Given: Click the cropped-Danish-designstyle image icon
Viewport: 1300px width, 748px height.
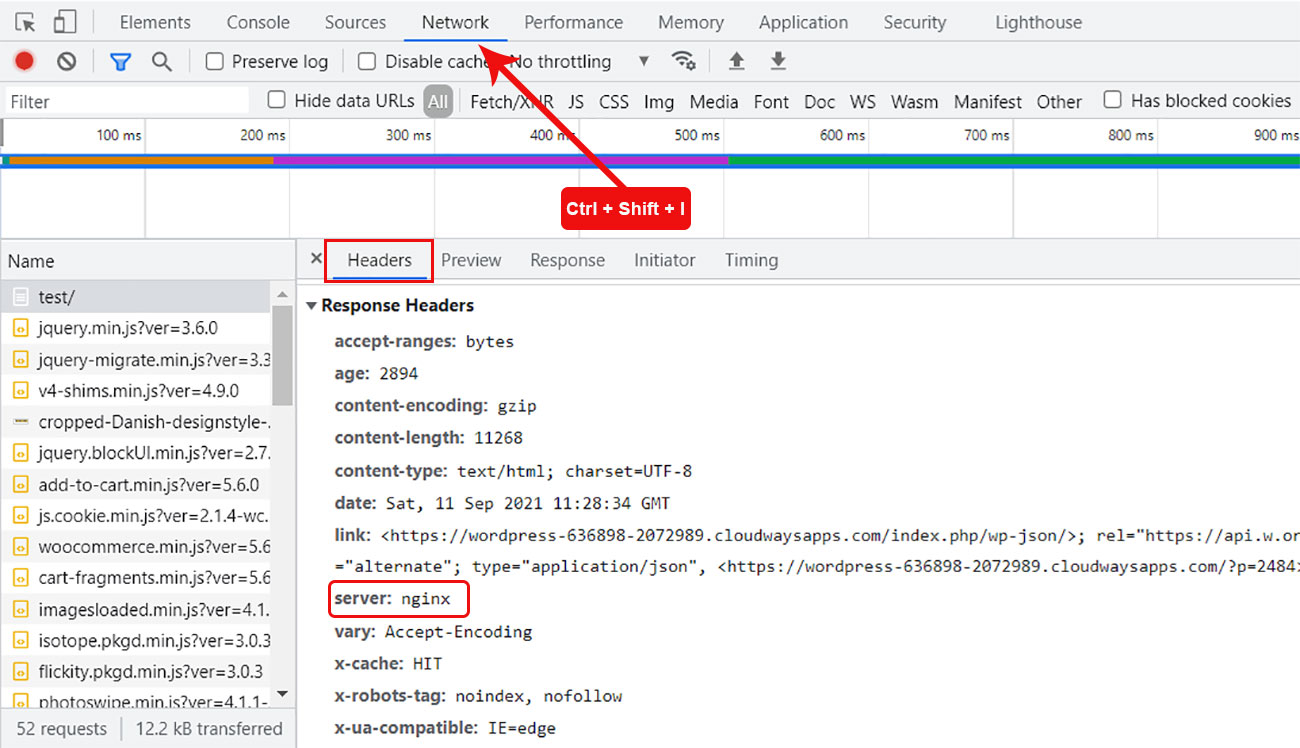Looking at the screenshot, I should pos(21,422).
